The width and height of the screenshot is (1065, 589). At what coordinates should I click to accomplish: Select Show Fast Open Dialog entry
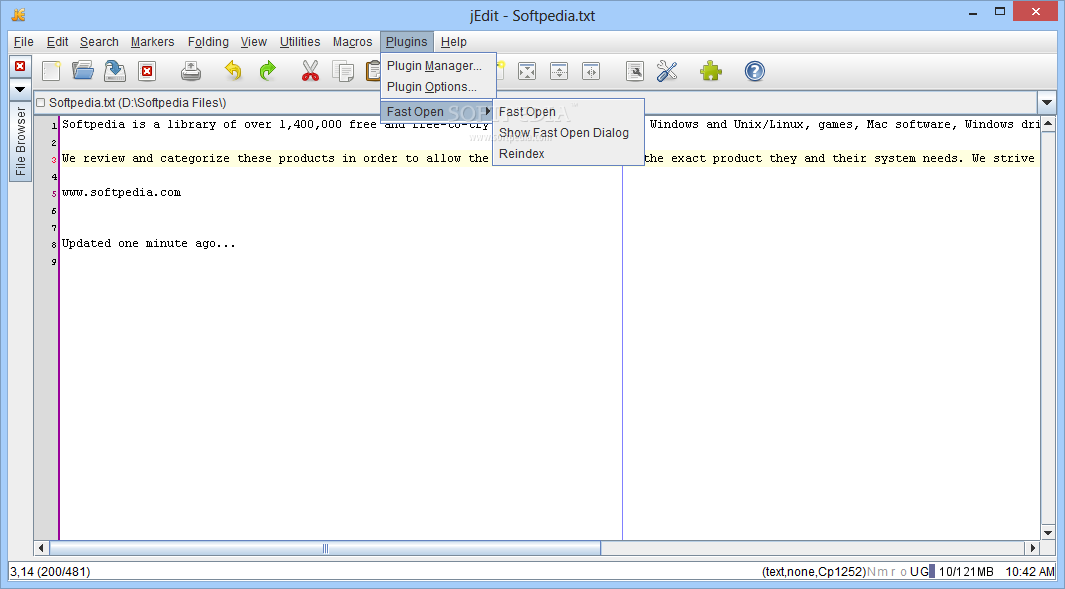[568, 132]
